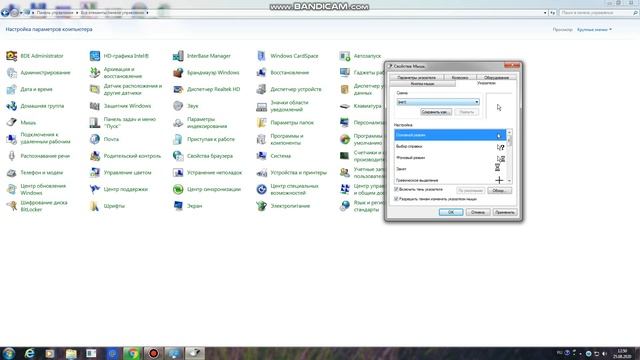Open Родительский контроль item
Screen dimensions: 640x360
pos(126,156)
